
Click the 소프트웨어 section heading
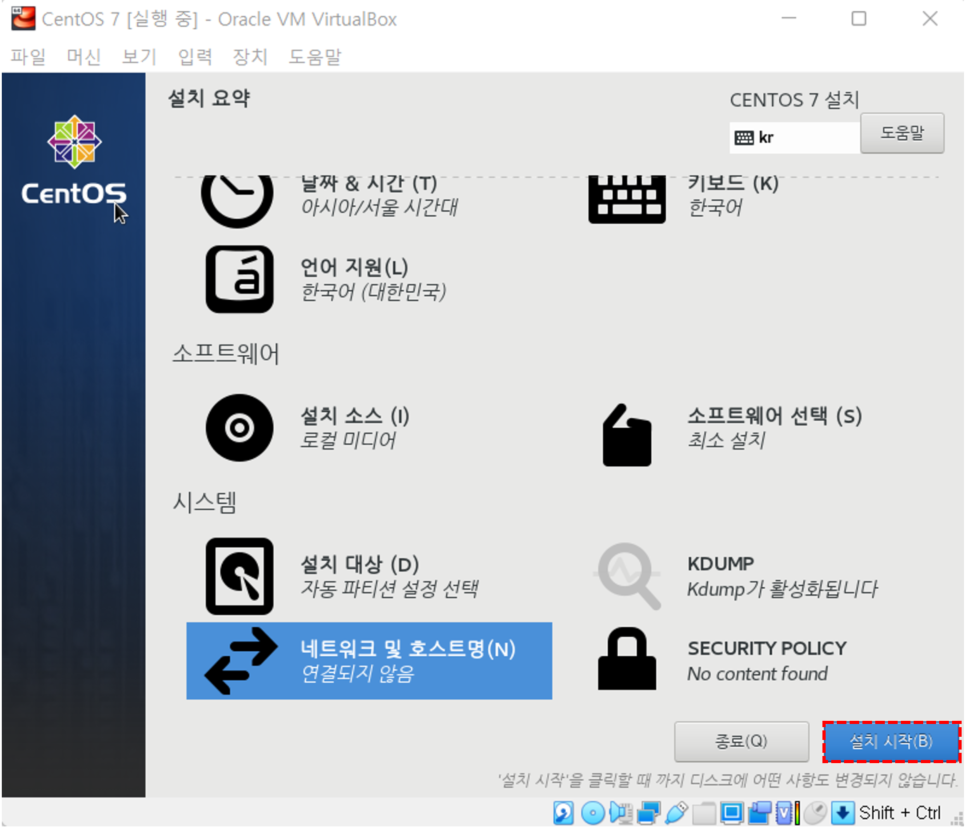click(x=226, y=353)
